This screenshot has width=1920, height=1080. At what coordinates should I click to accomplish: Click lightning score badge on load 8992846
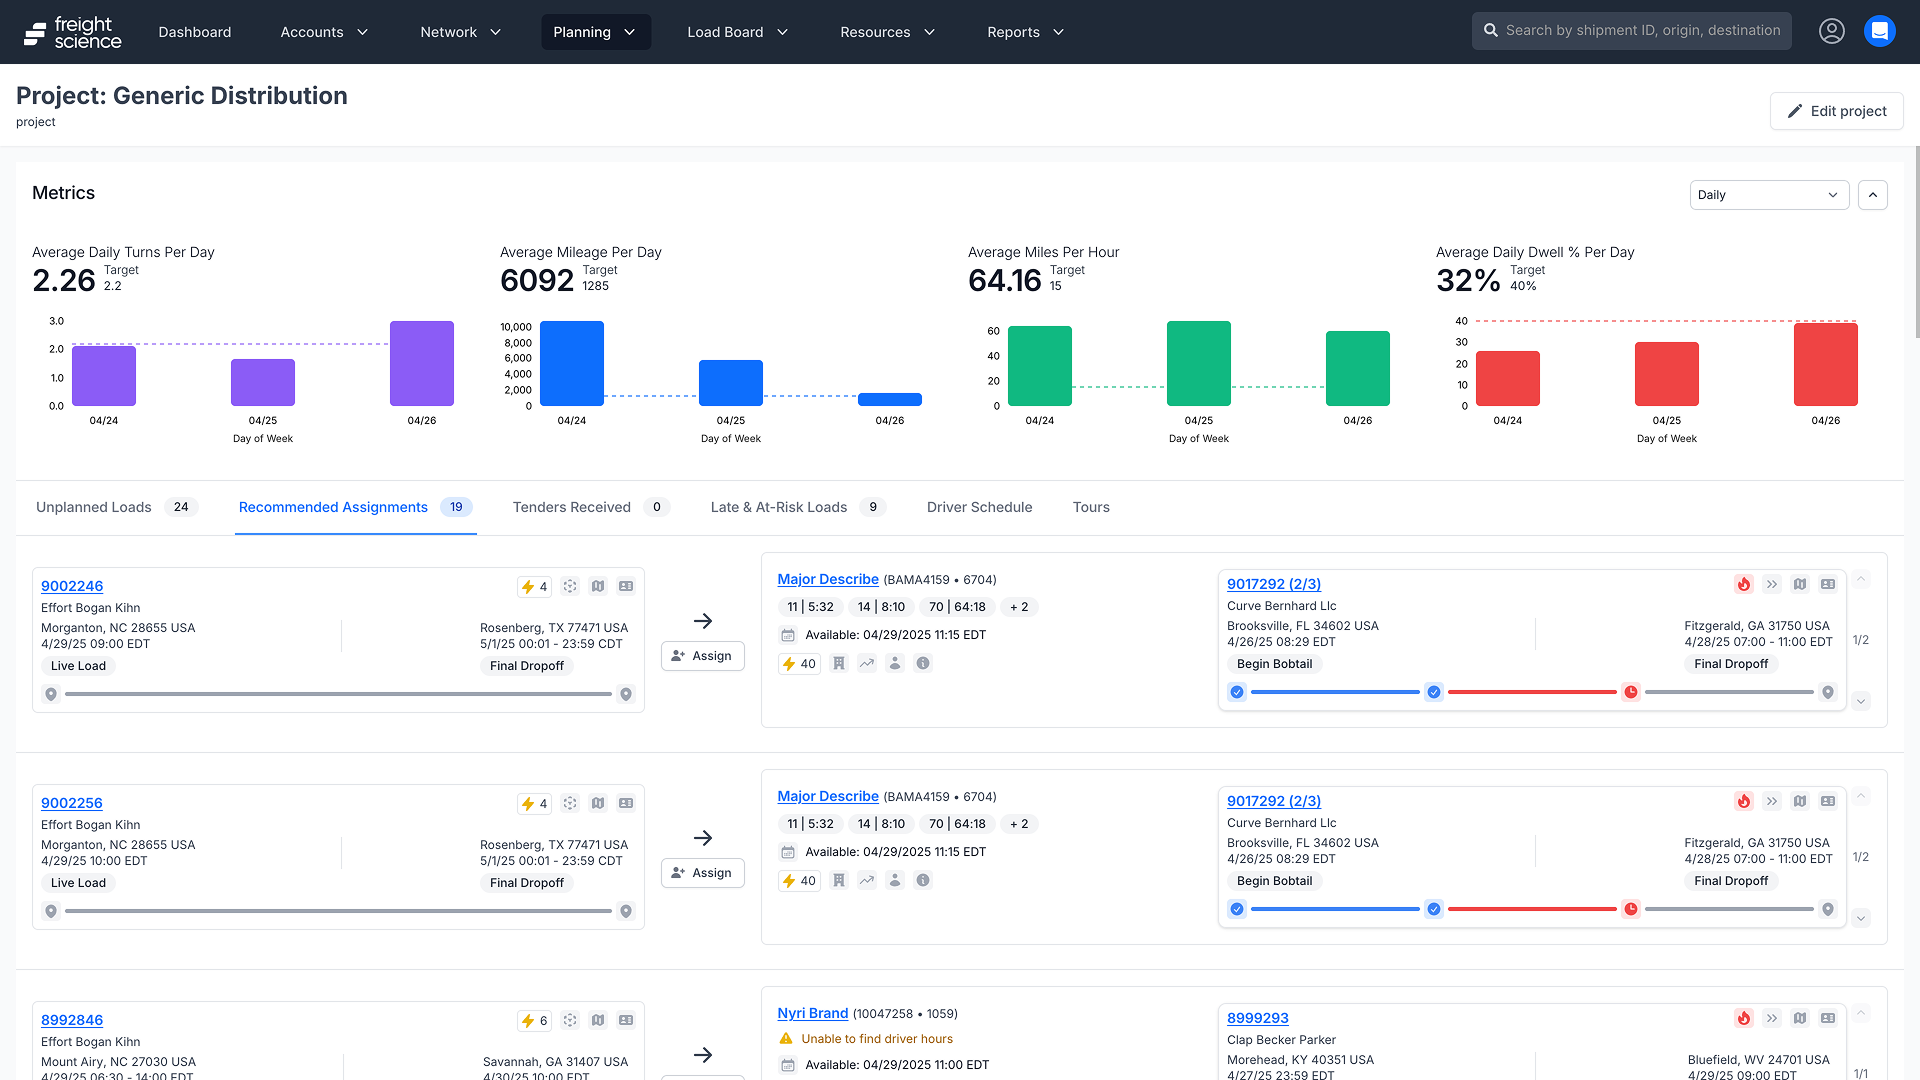[534, 1020]
